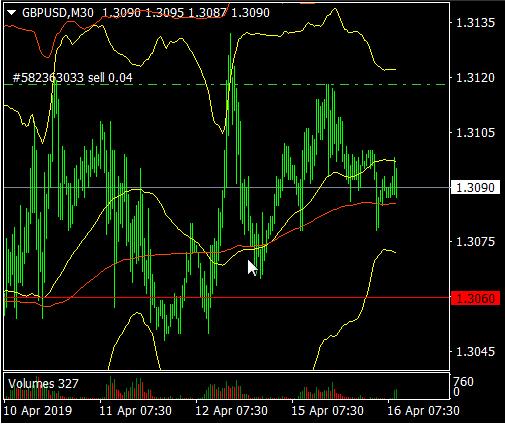Click the 1.3135 price scale label

[x=475, y=23]
